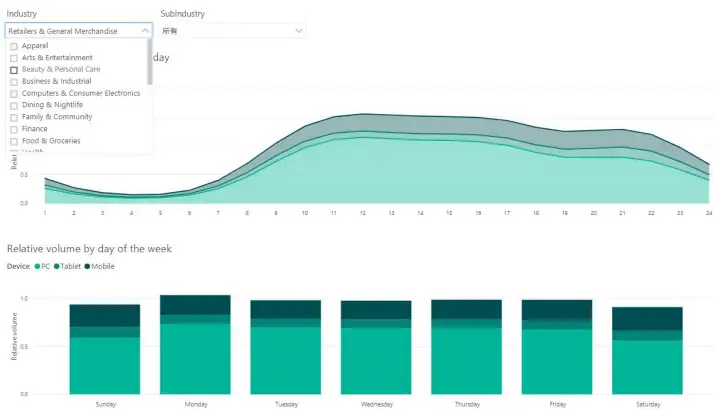This screenshot has width=714, height=410.
Task: Toggle the Dining & Nightlife checkbox
Action: [14, 105]
